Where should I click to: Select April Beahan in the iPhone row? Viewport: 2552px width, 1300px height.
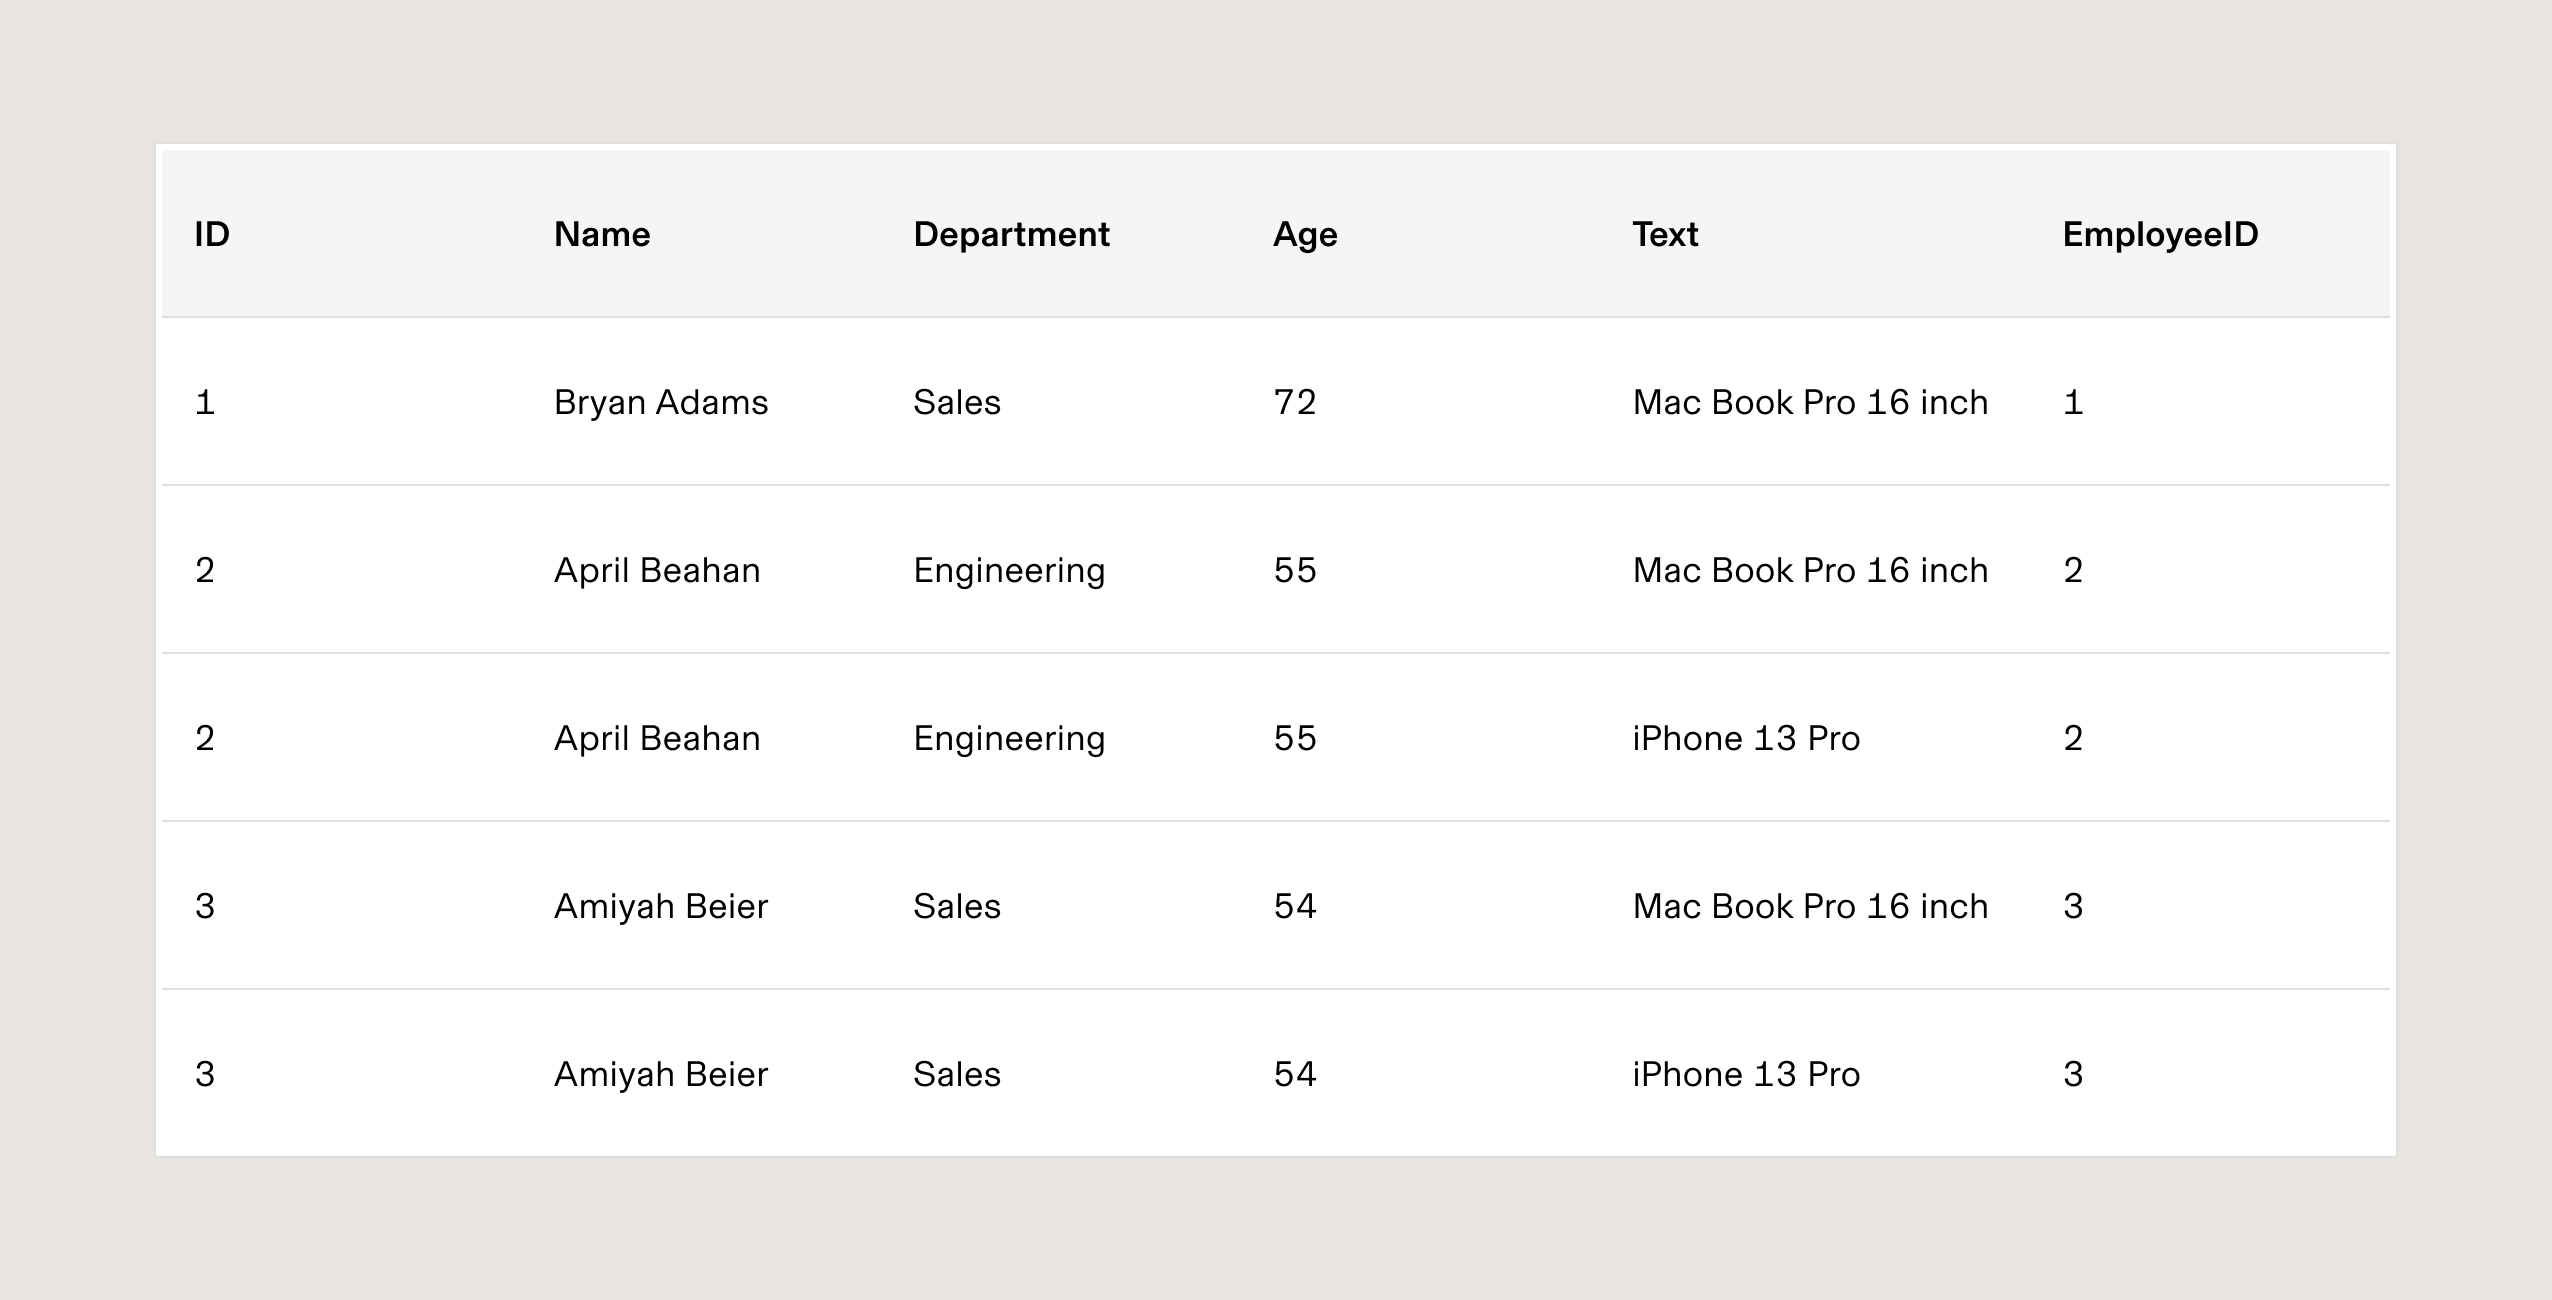pyautogui.click(x=657, y=738)
